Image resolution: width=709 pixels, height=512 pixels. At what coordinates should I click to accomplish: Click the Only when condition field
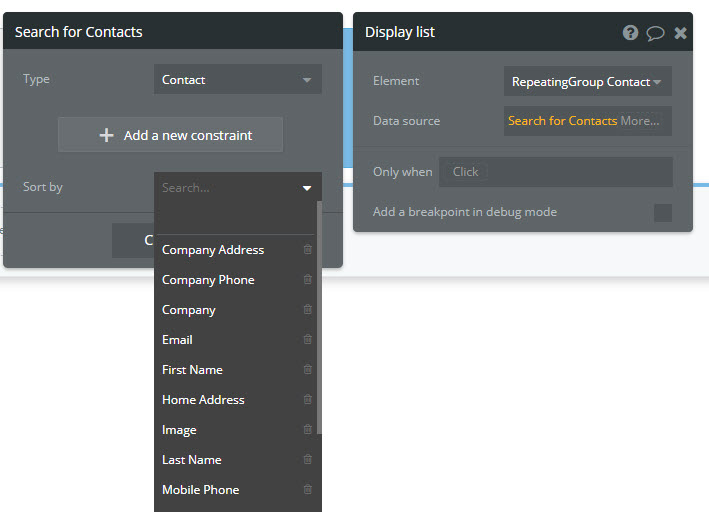click(x=555, y=172)
